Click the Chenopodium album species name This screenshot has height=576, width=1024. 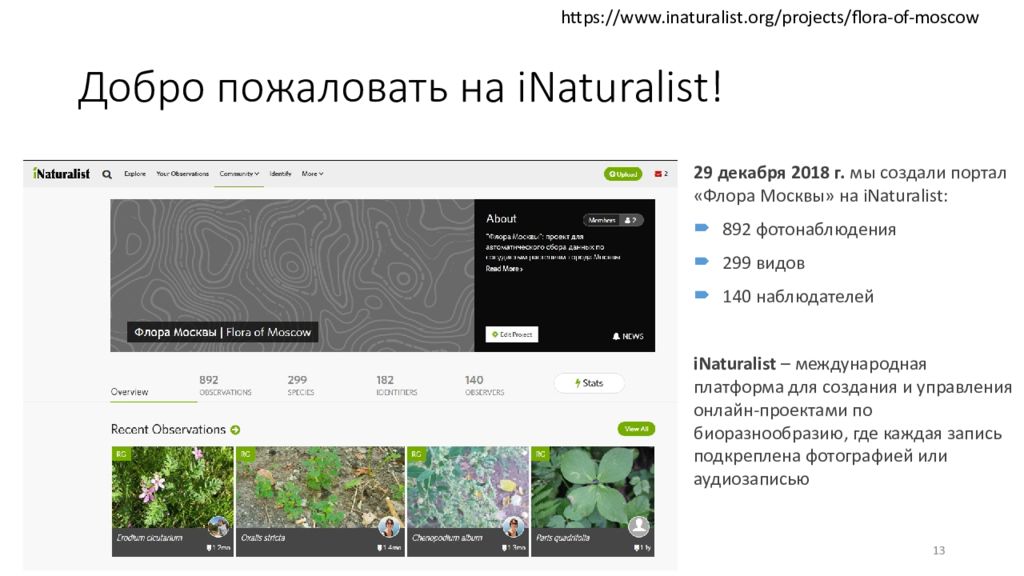tap(447, 538)
